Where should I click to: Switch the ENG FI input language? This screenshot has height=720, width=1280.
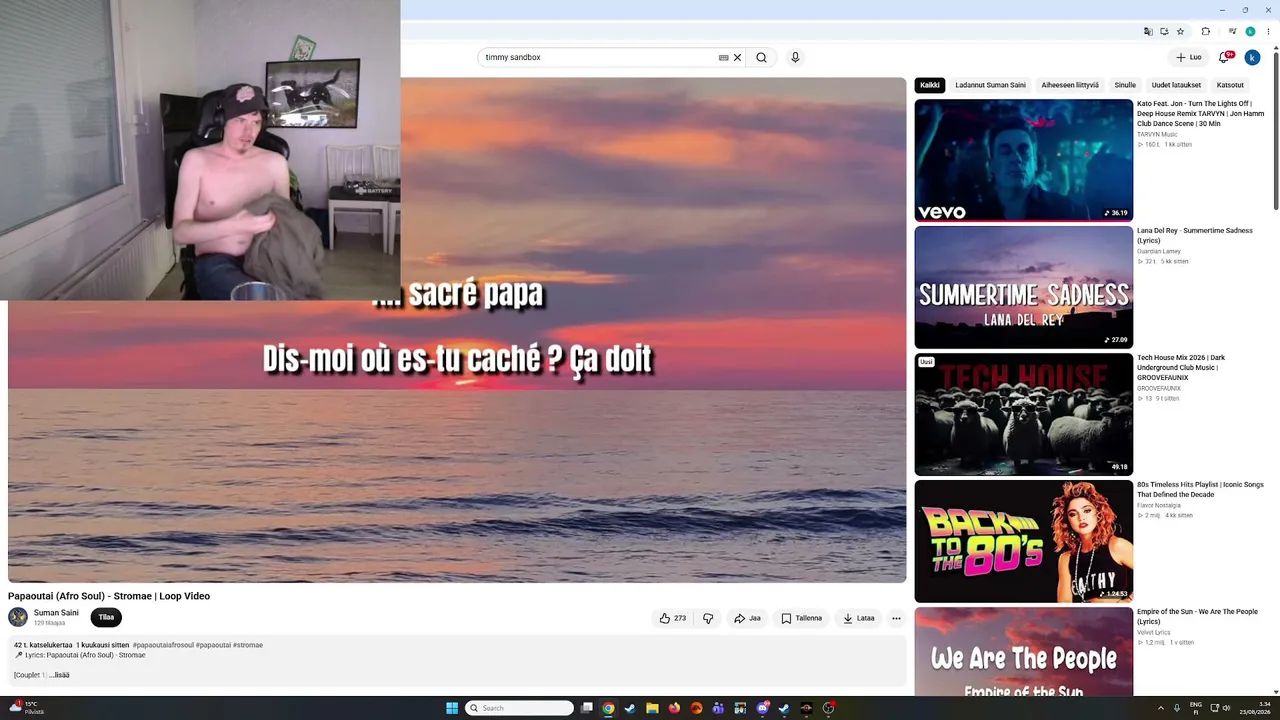1196,708
